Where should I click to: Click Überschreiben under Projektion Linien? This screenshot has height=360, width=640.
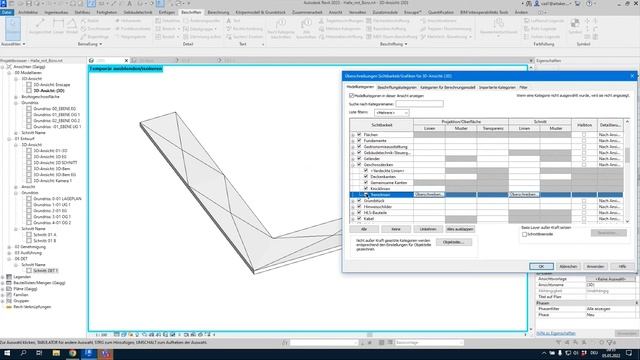tap(429, 195)
